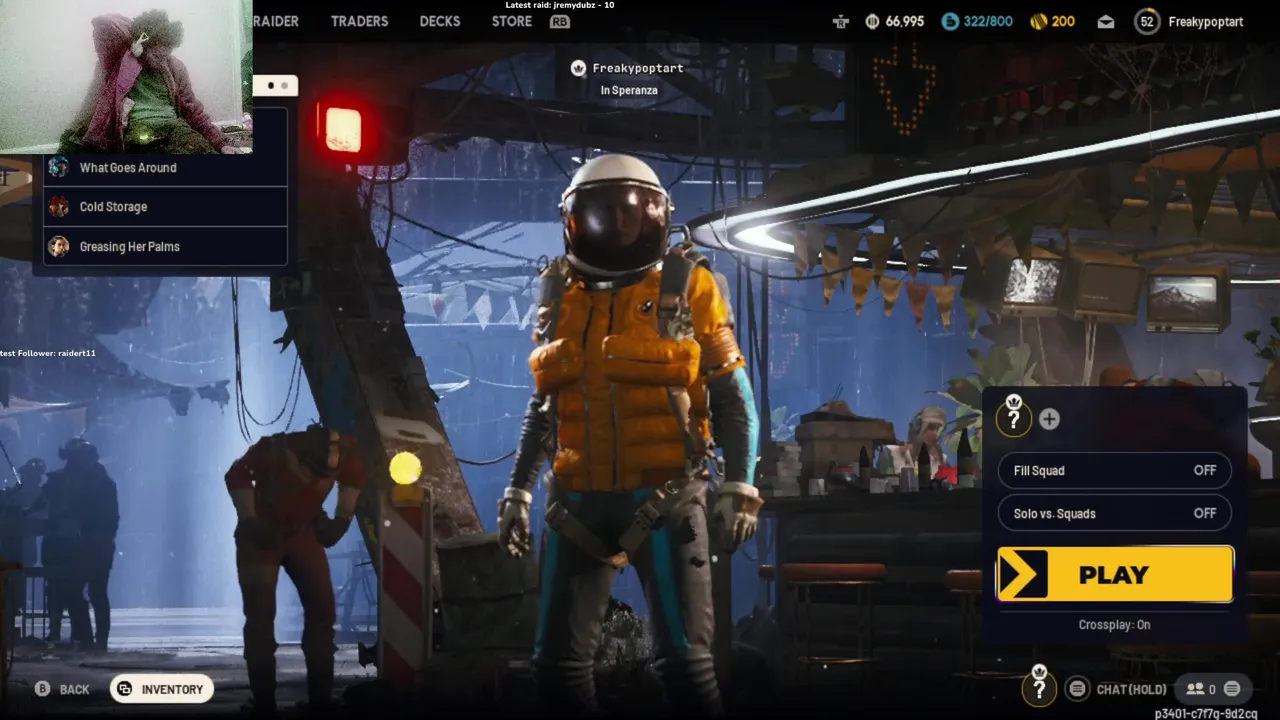Open the mail envelope icon
The height and width of the screenshot is (720, 1280).
(1106, 22)
